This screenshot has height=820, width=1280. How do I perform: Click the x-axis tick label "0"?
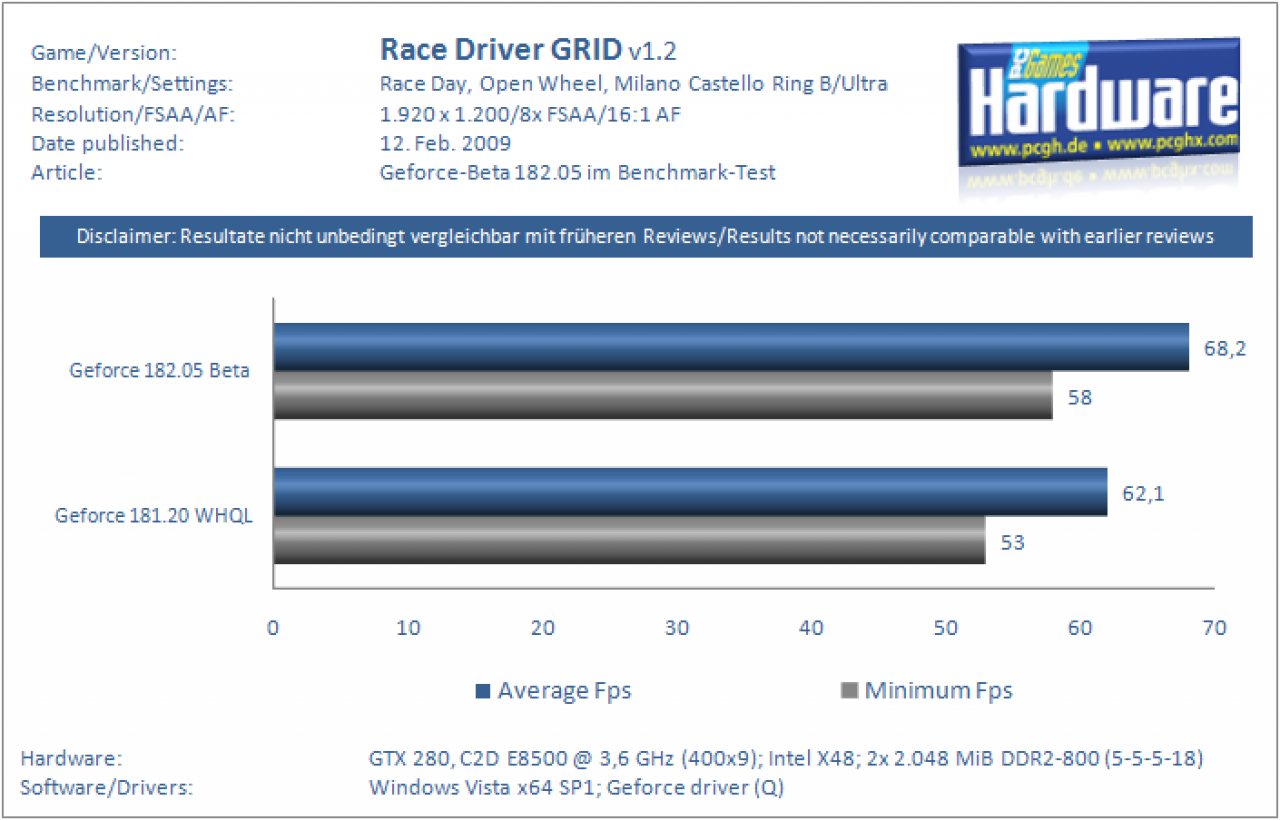click(x=272, y=628)
